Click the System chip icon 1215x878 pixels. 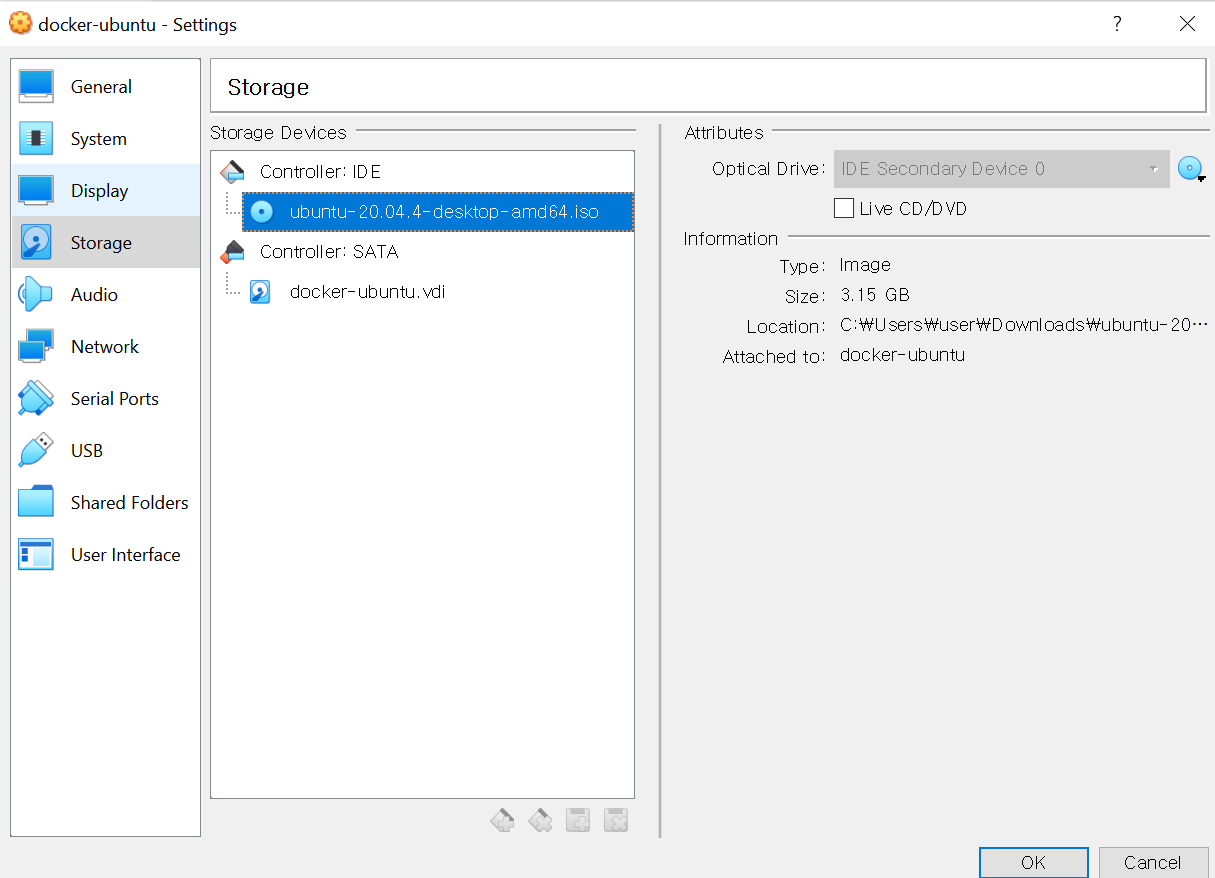click(x=36, y=139)
